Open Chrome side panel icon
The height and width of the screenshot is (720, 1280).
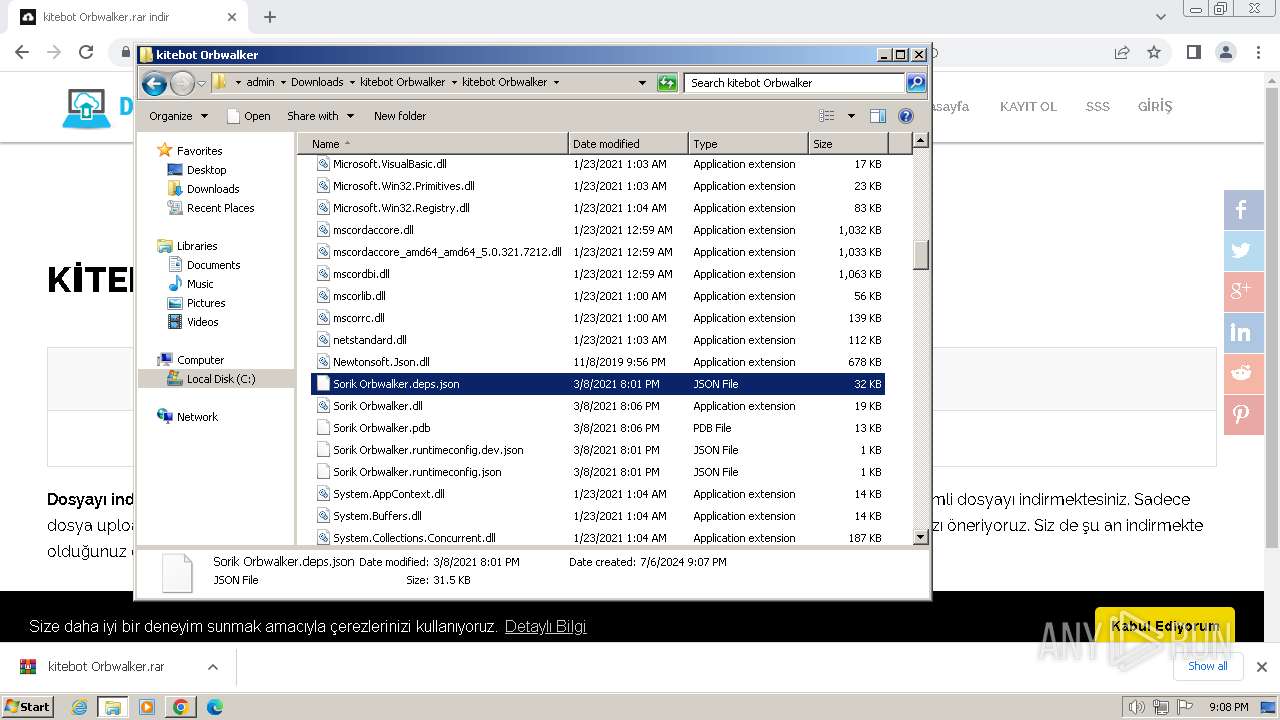(1193, 52)
